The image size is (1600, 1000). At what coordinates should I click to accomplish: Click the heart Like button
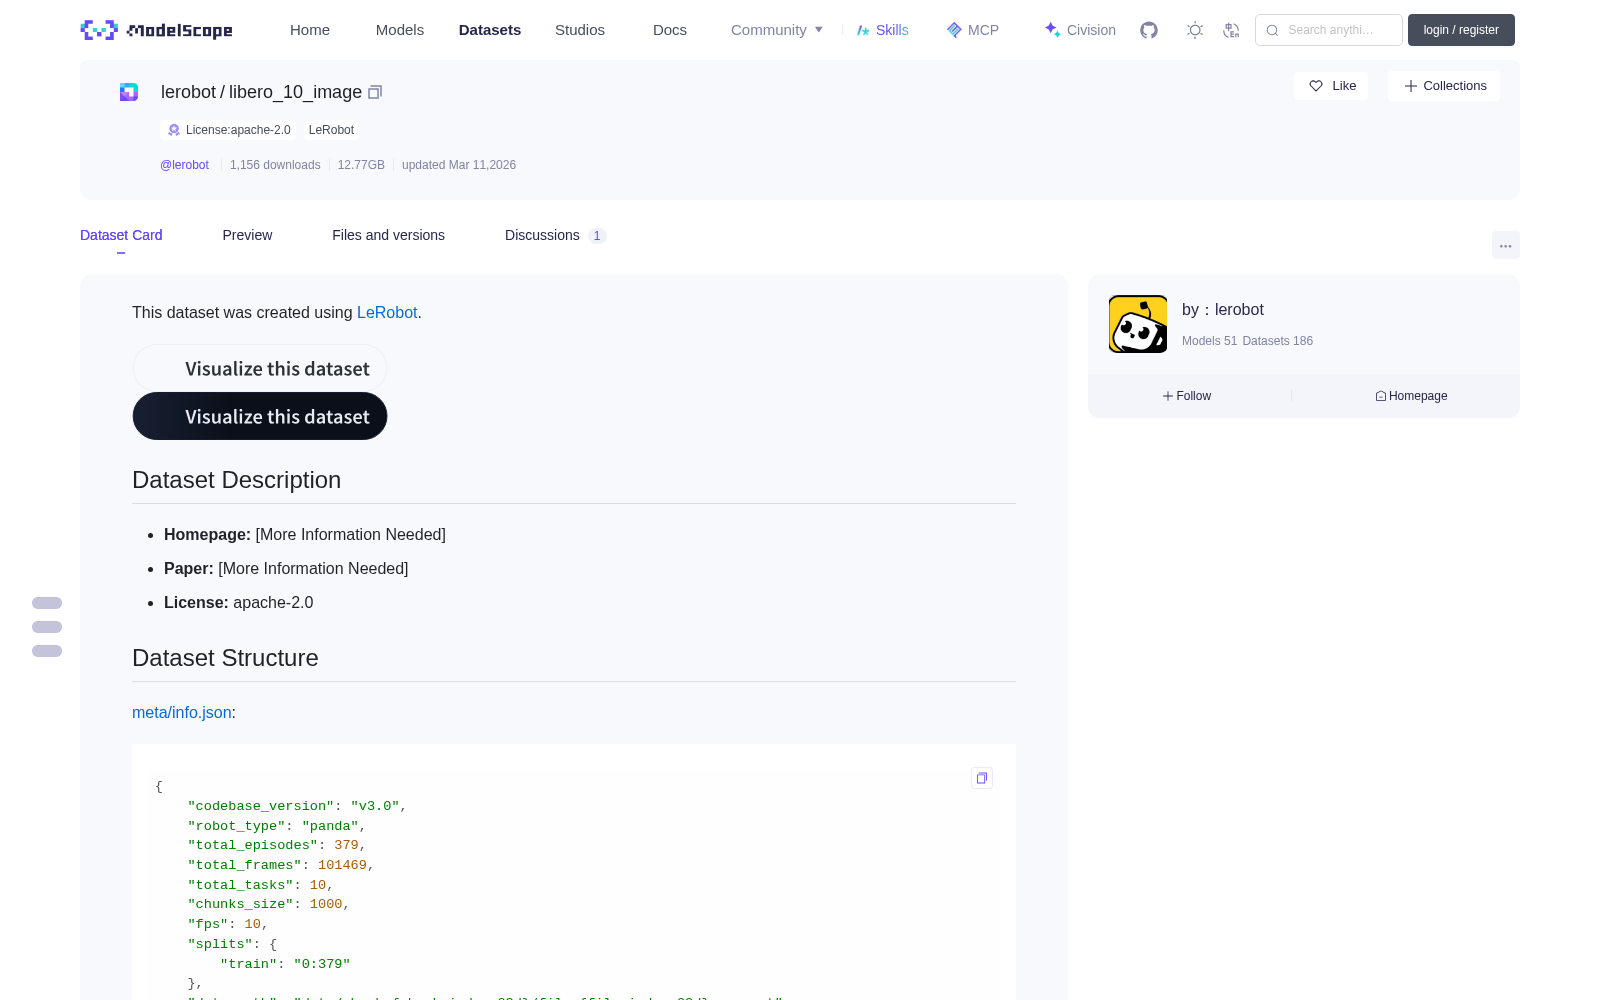[1332, 86]
